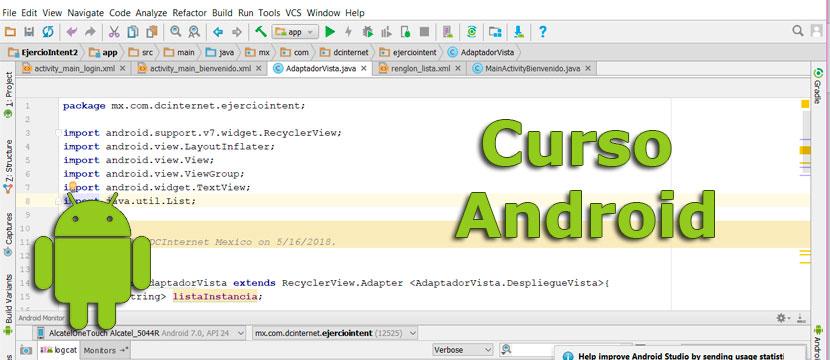This screenshot has width=830, height=360.
Task: Click the Search Everywhere magnifier at top right
Action: coord(798,31)
